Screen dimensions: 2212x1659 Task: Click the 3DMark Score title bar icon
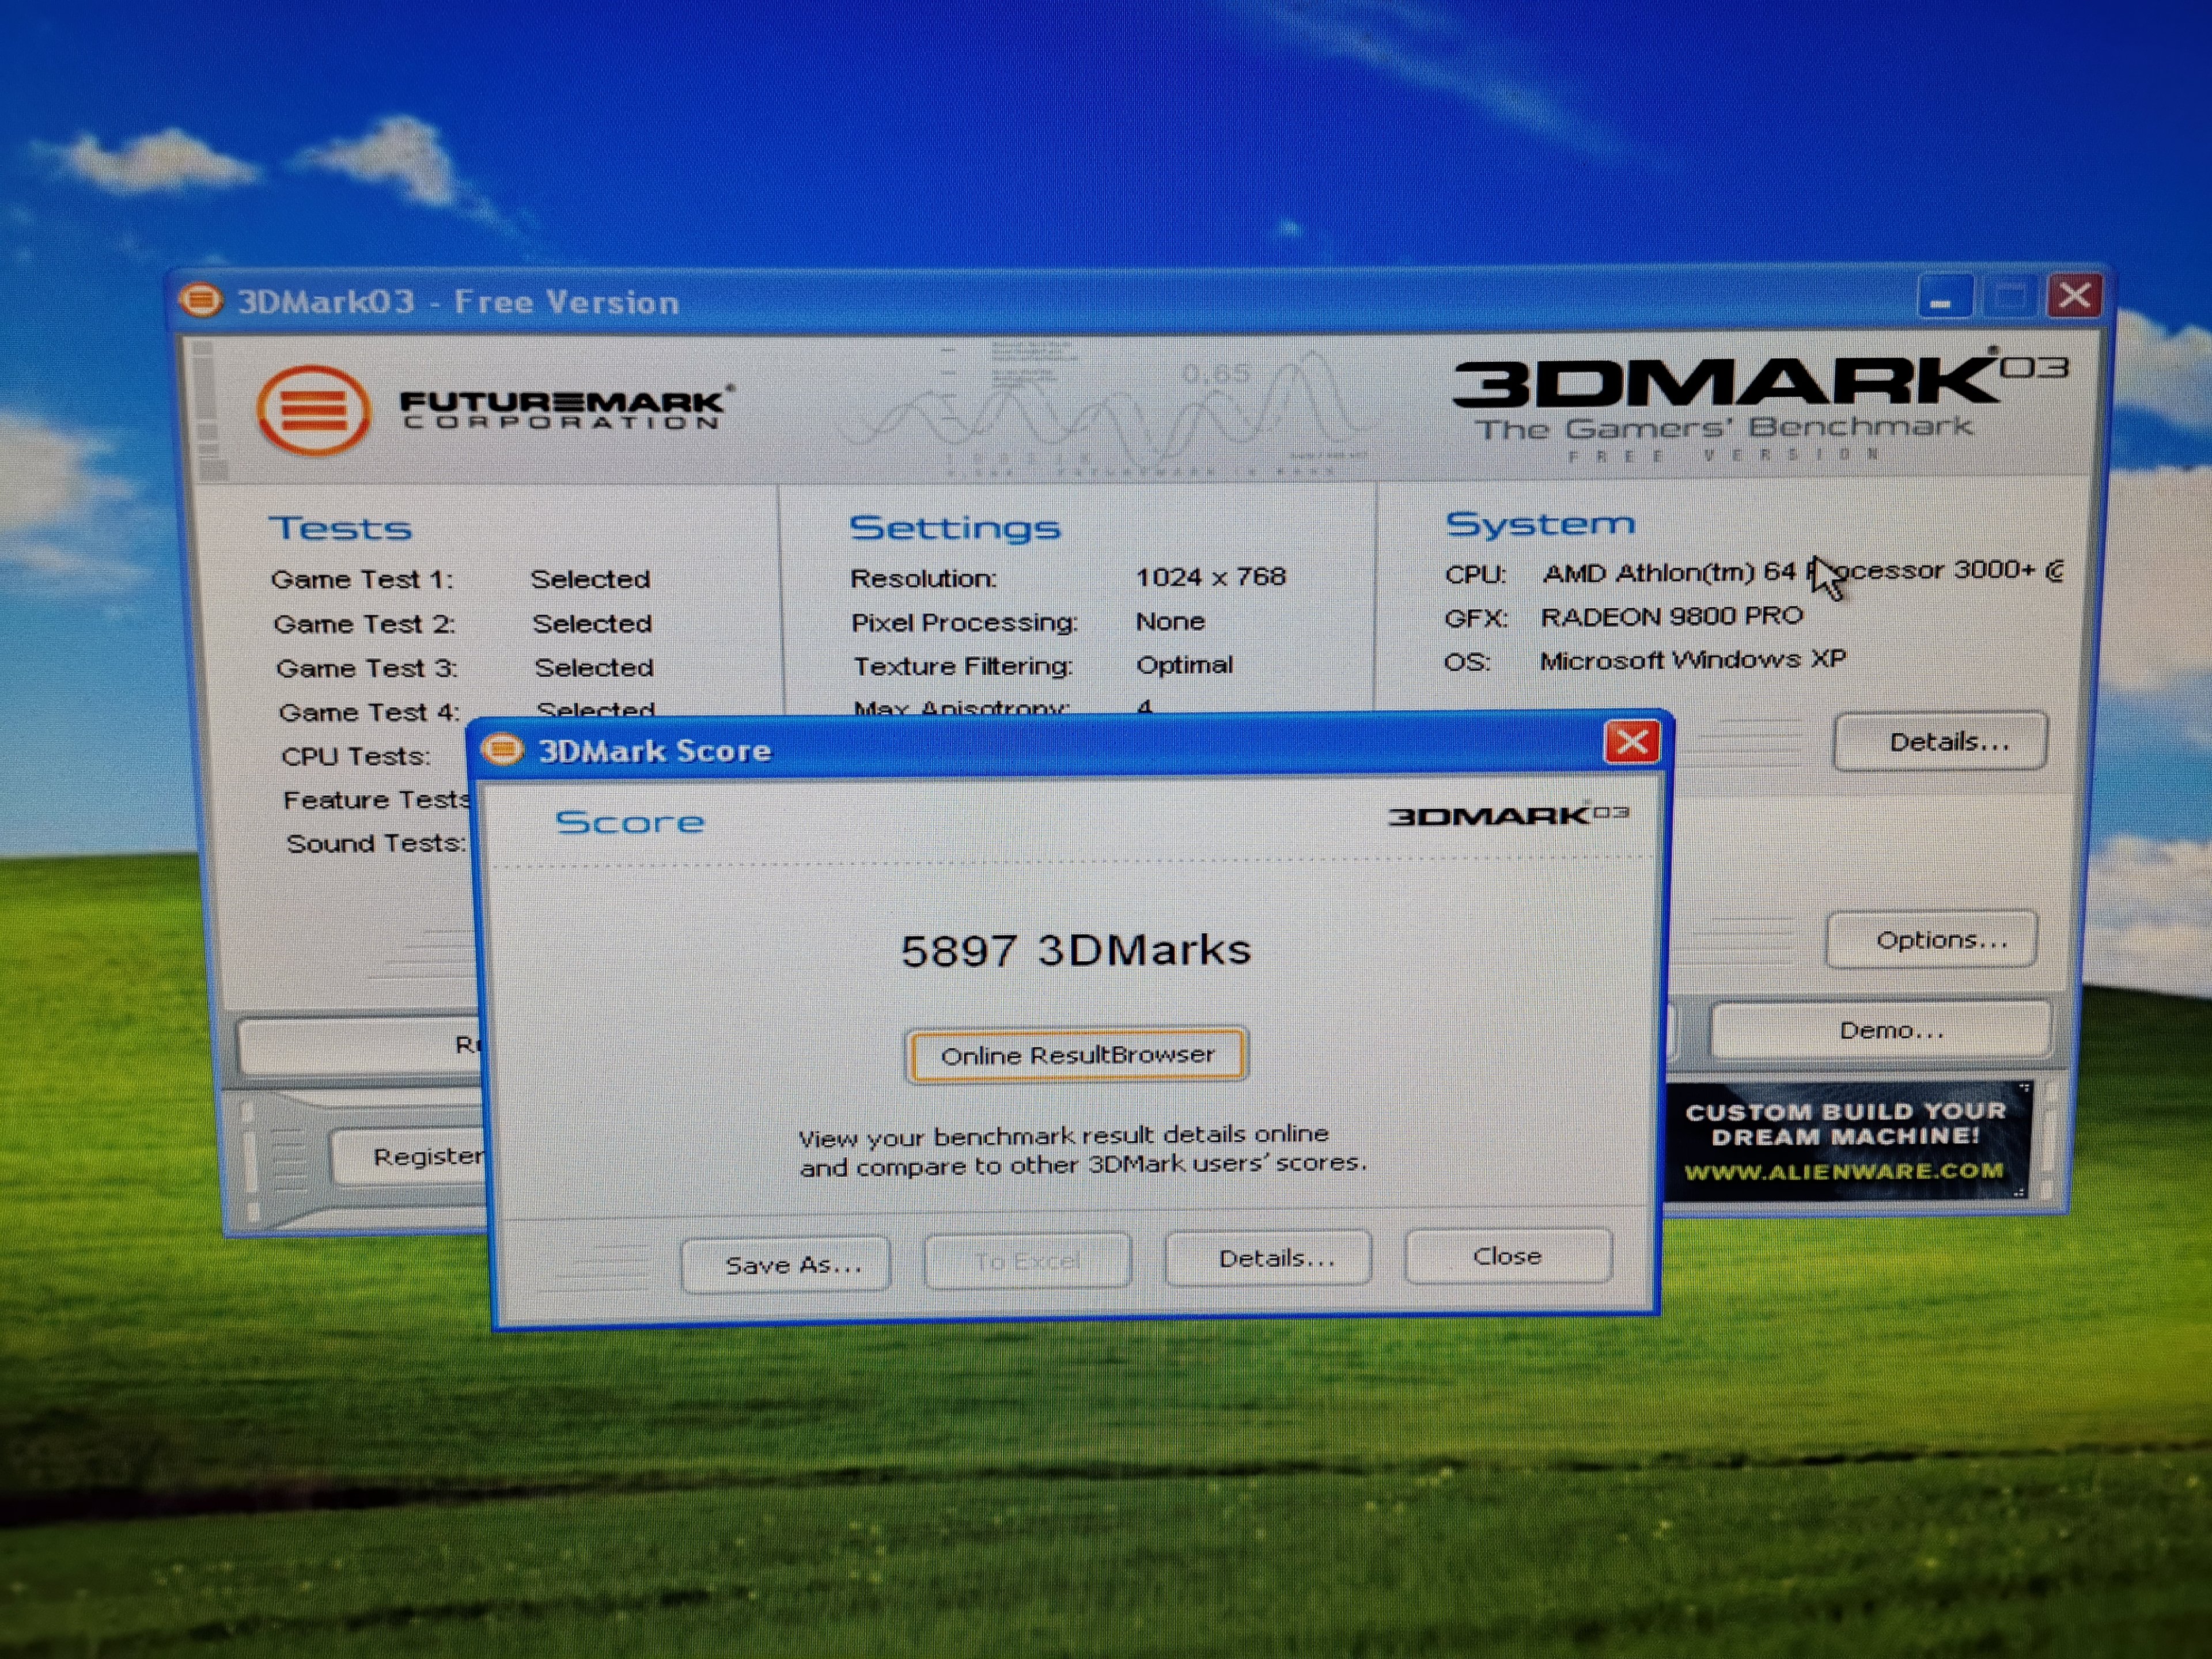click(503, 749)
